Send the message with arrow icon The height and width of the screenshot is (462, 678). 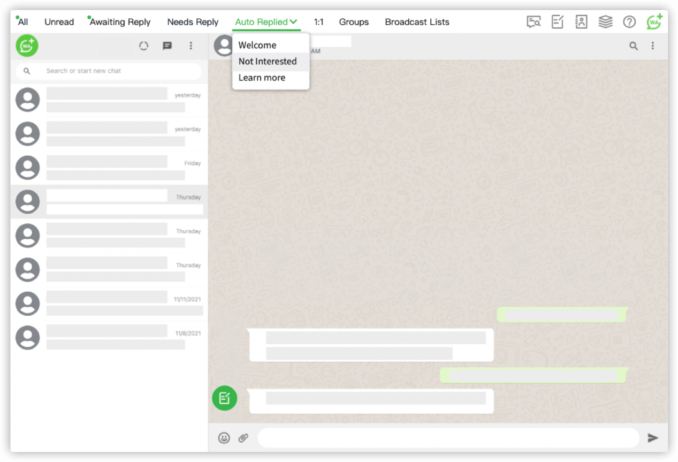pos(653,438)
